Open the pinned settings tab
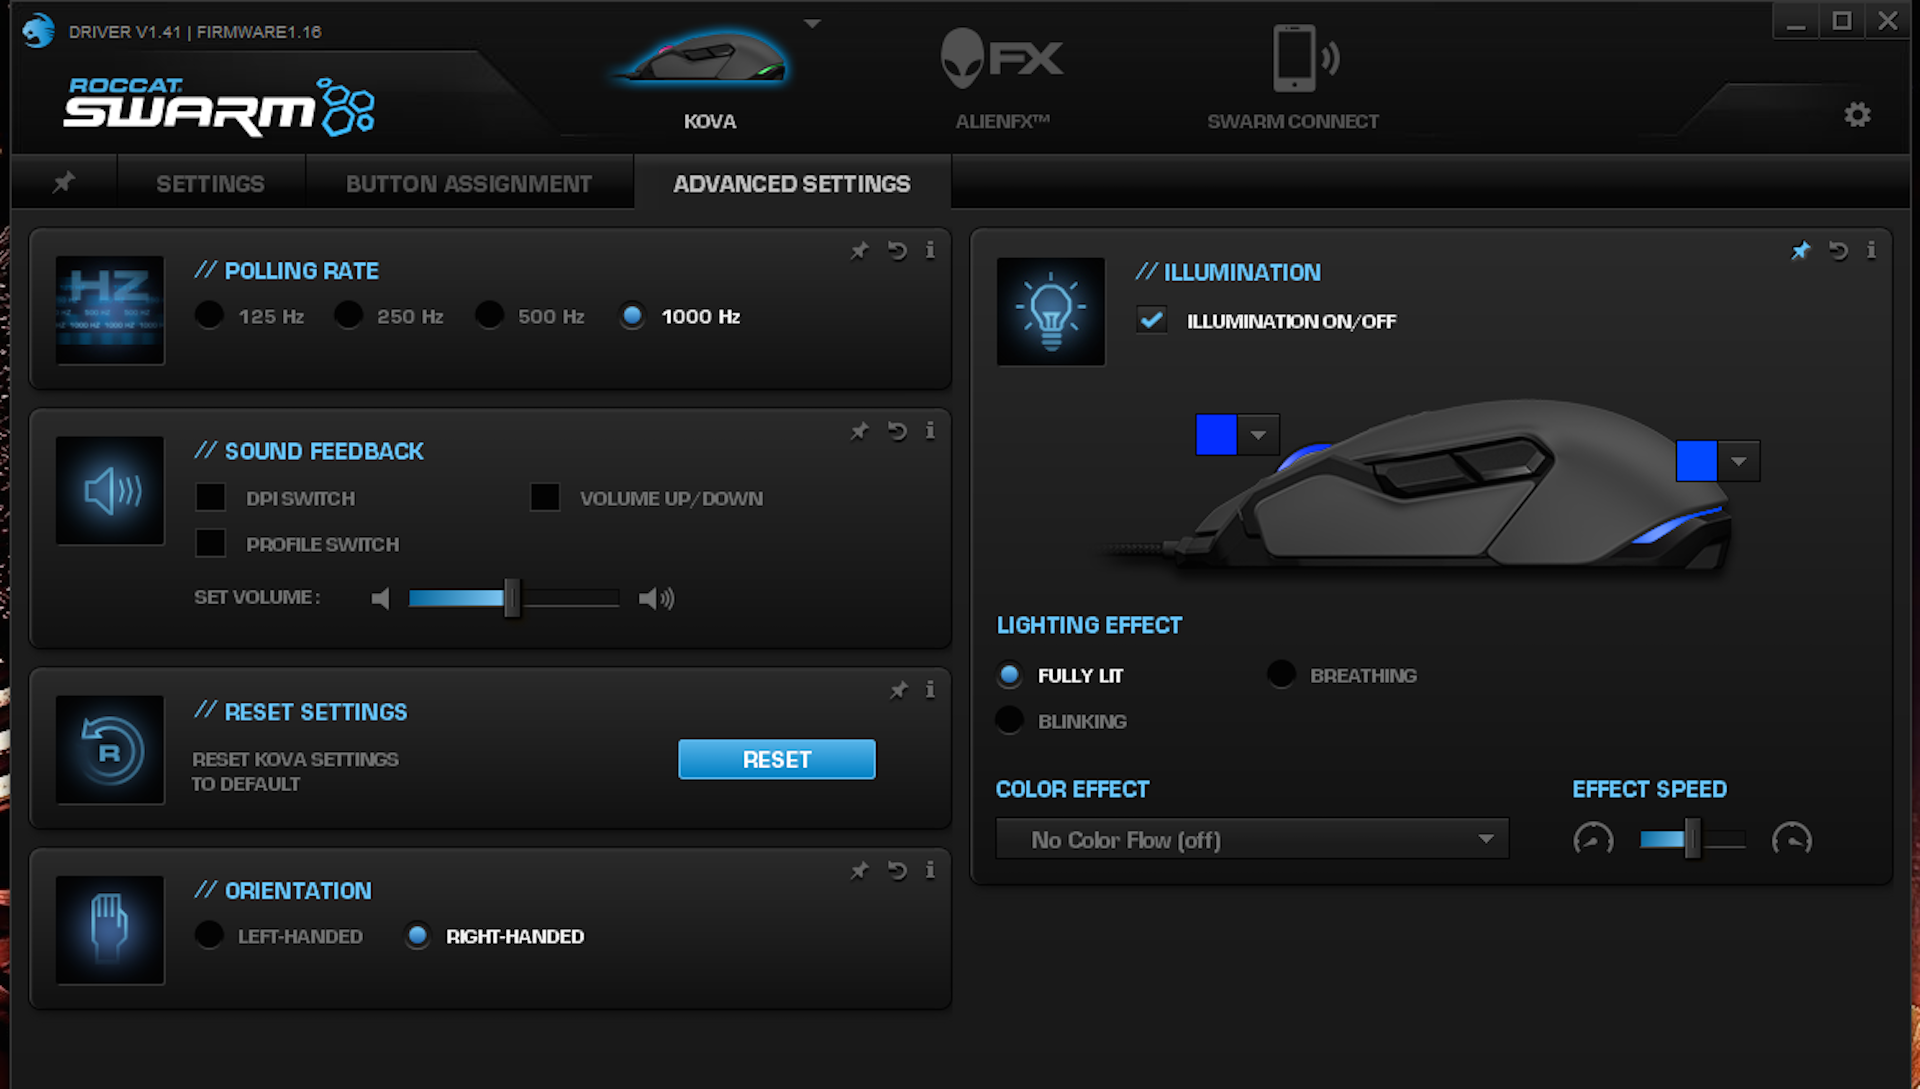The width and height of the screenshot is (1920, 1089). [x=64, y=182]
